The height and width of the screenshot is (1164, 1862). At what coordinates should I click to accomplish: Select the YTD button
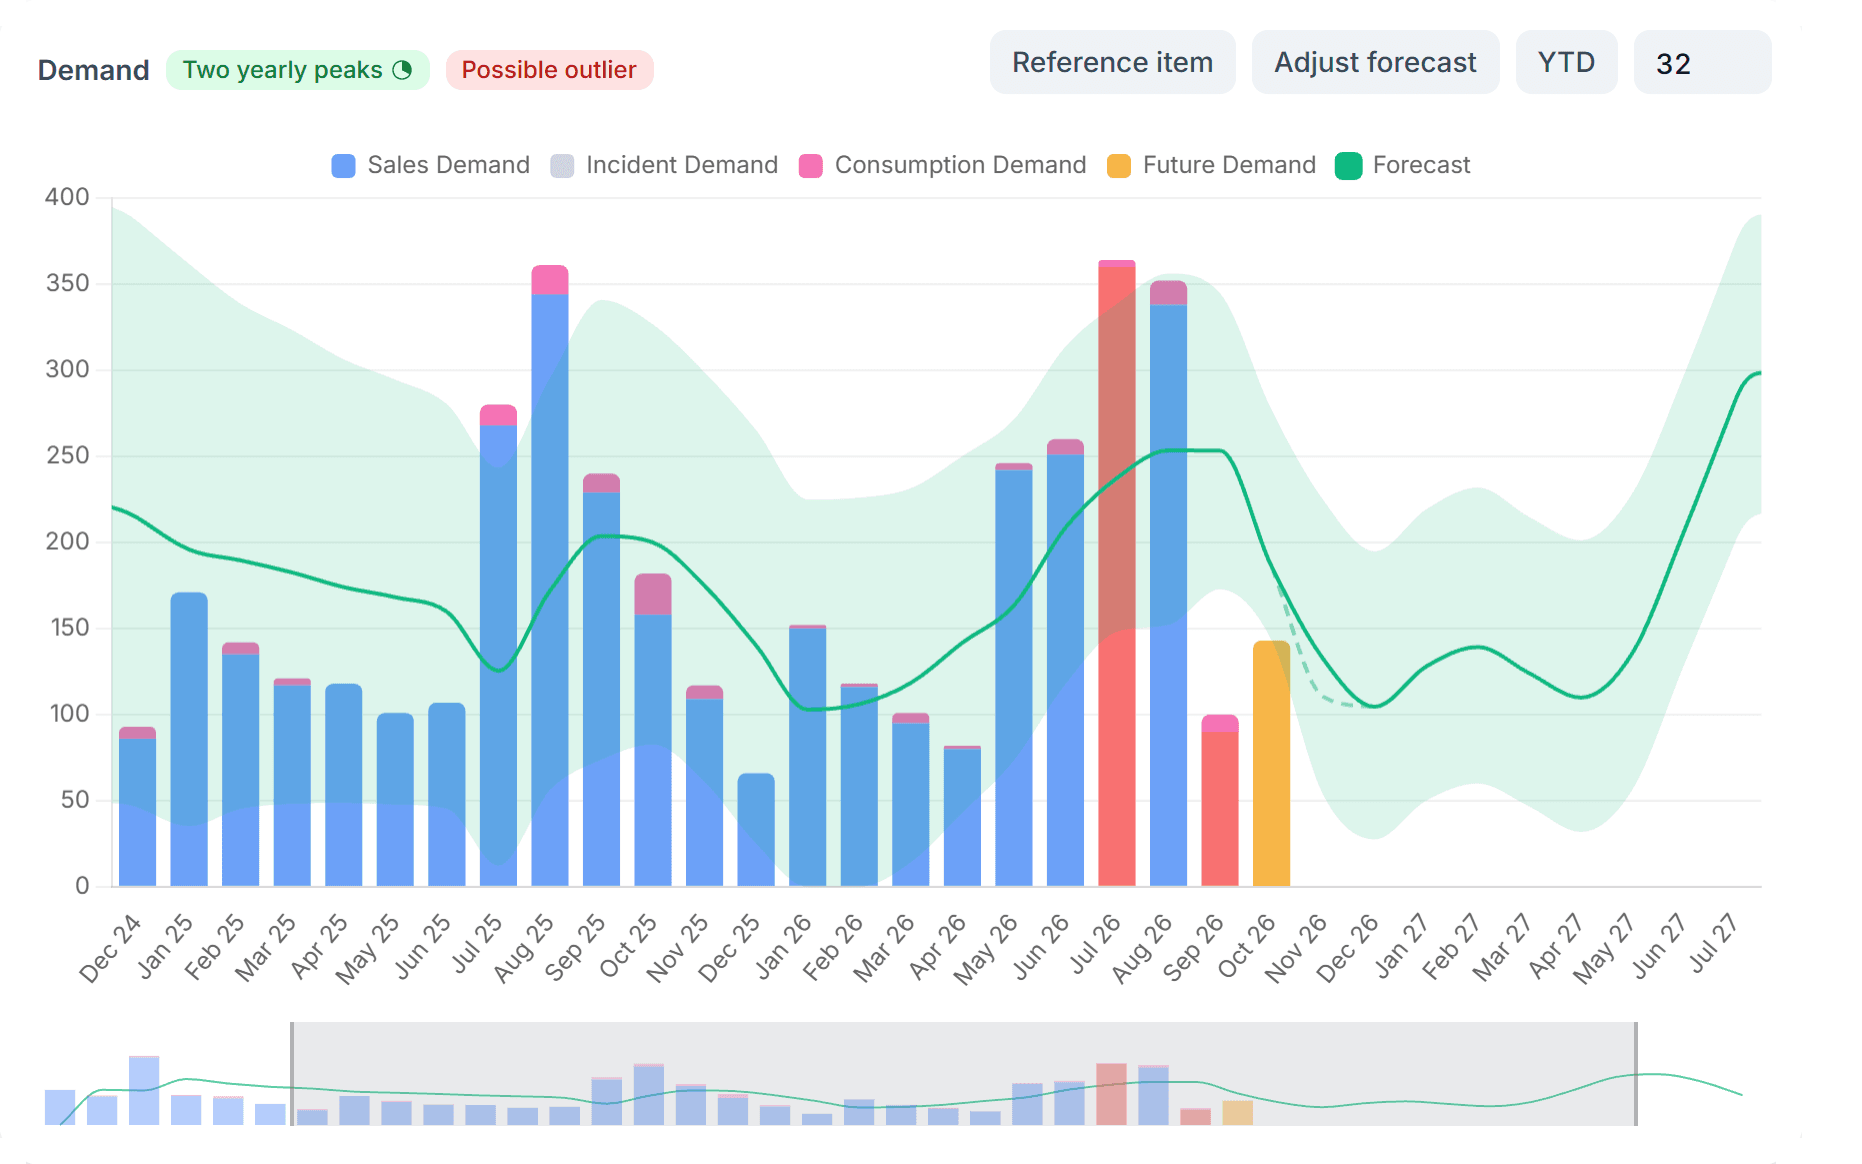(x=1566, y=62)
